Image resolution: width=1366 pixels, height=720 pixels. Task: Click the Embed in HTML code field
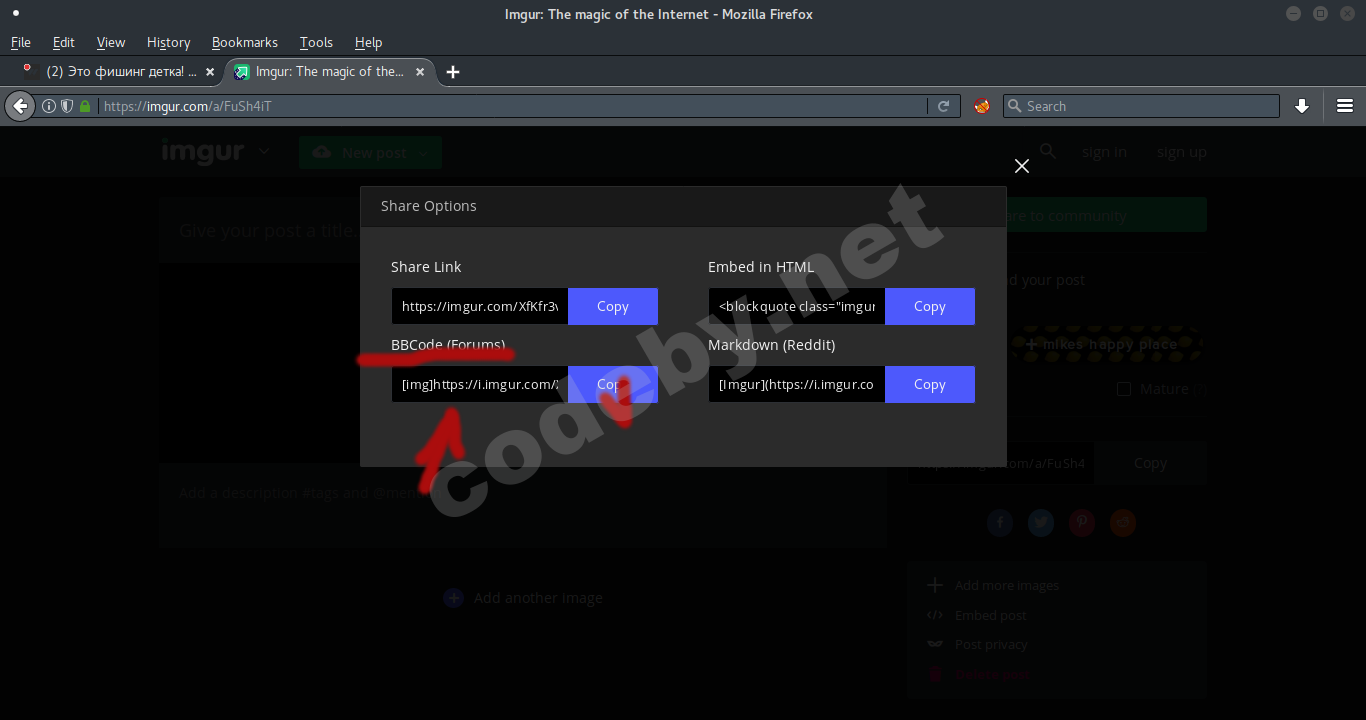pyautogui.click(x=797, y=306)
